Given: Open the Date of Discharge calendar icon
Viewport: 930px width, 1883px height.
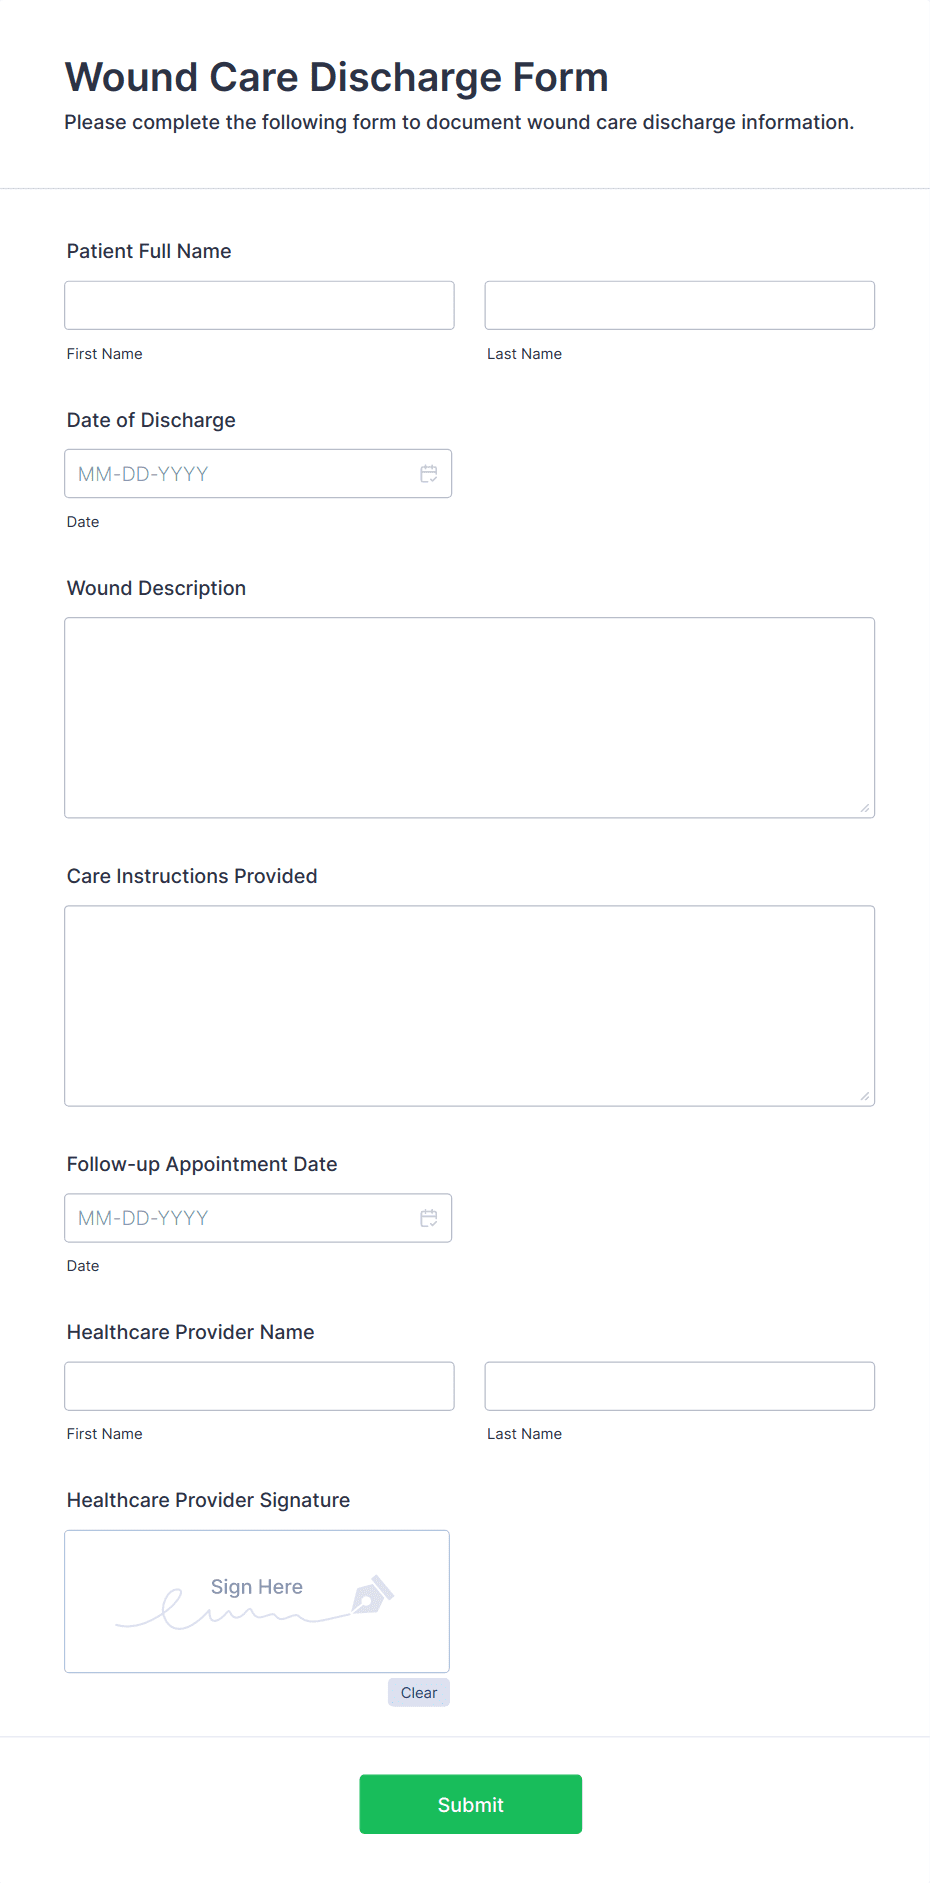Looking at the screenshot, I should click(x=429, y=474).
